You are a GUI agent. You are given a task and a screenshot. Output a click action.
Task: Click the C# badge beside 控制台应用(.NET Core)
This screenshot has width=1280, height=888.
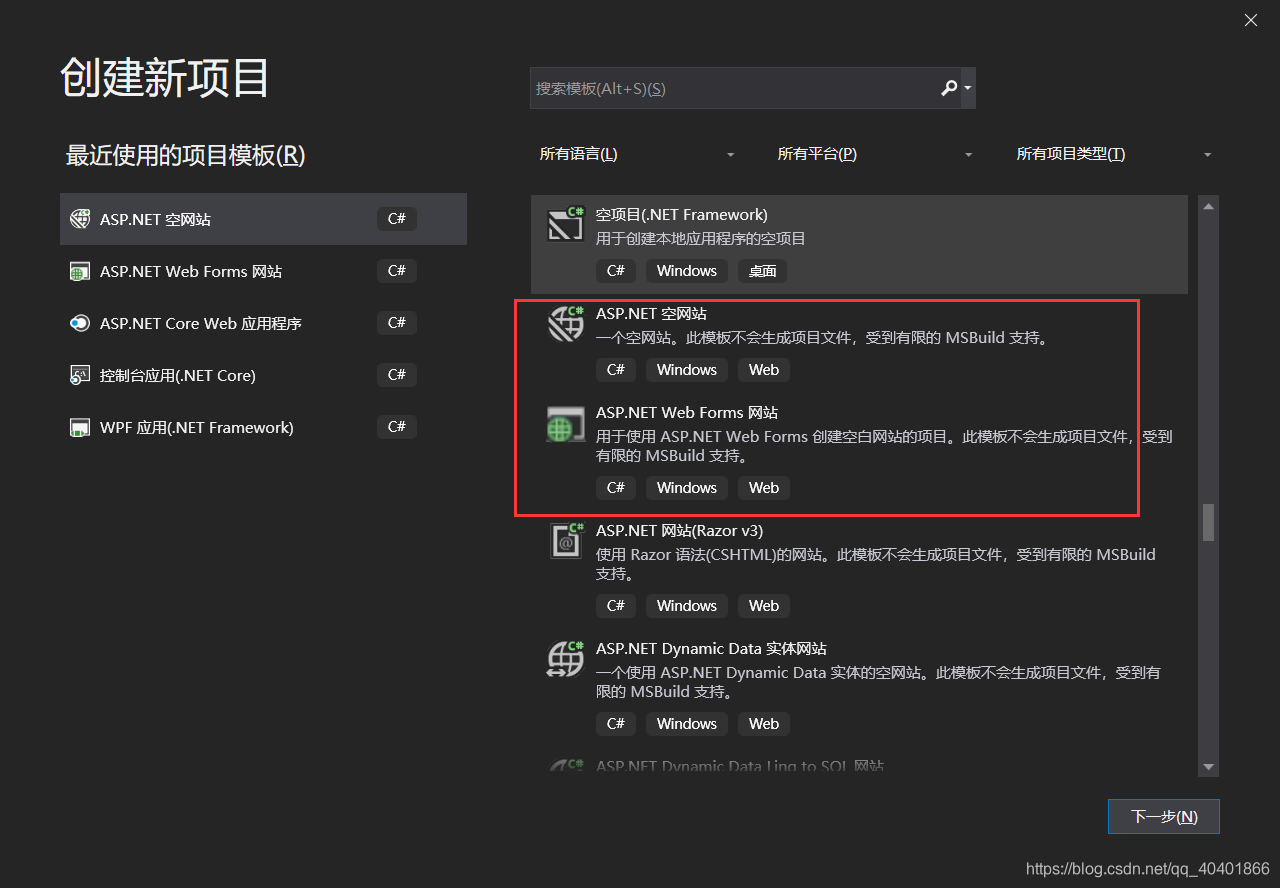(x=397, y=375)
